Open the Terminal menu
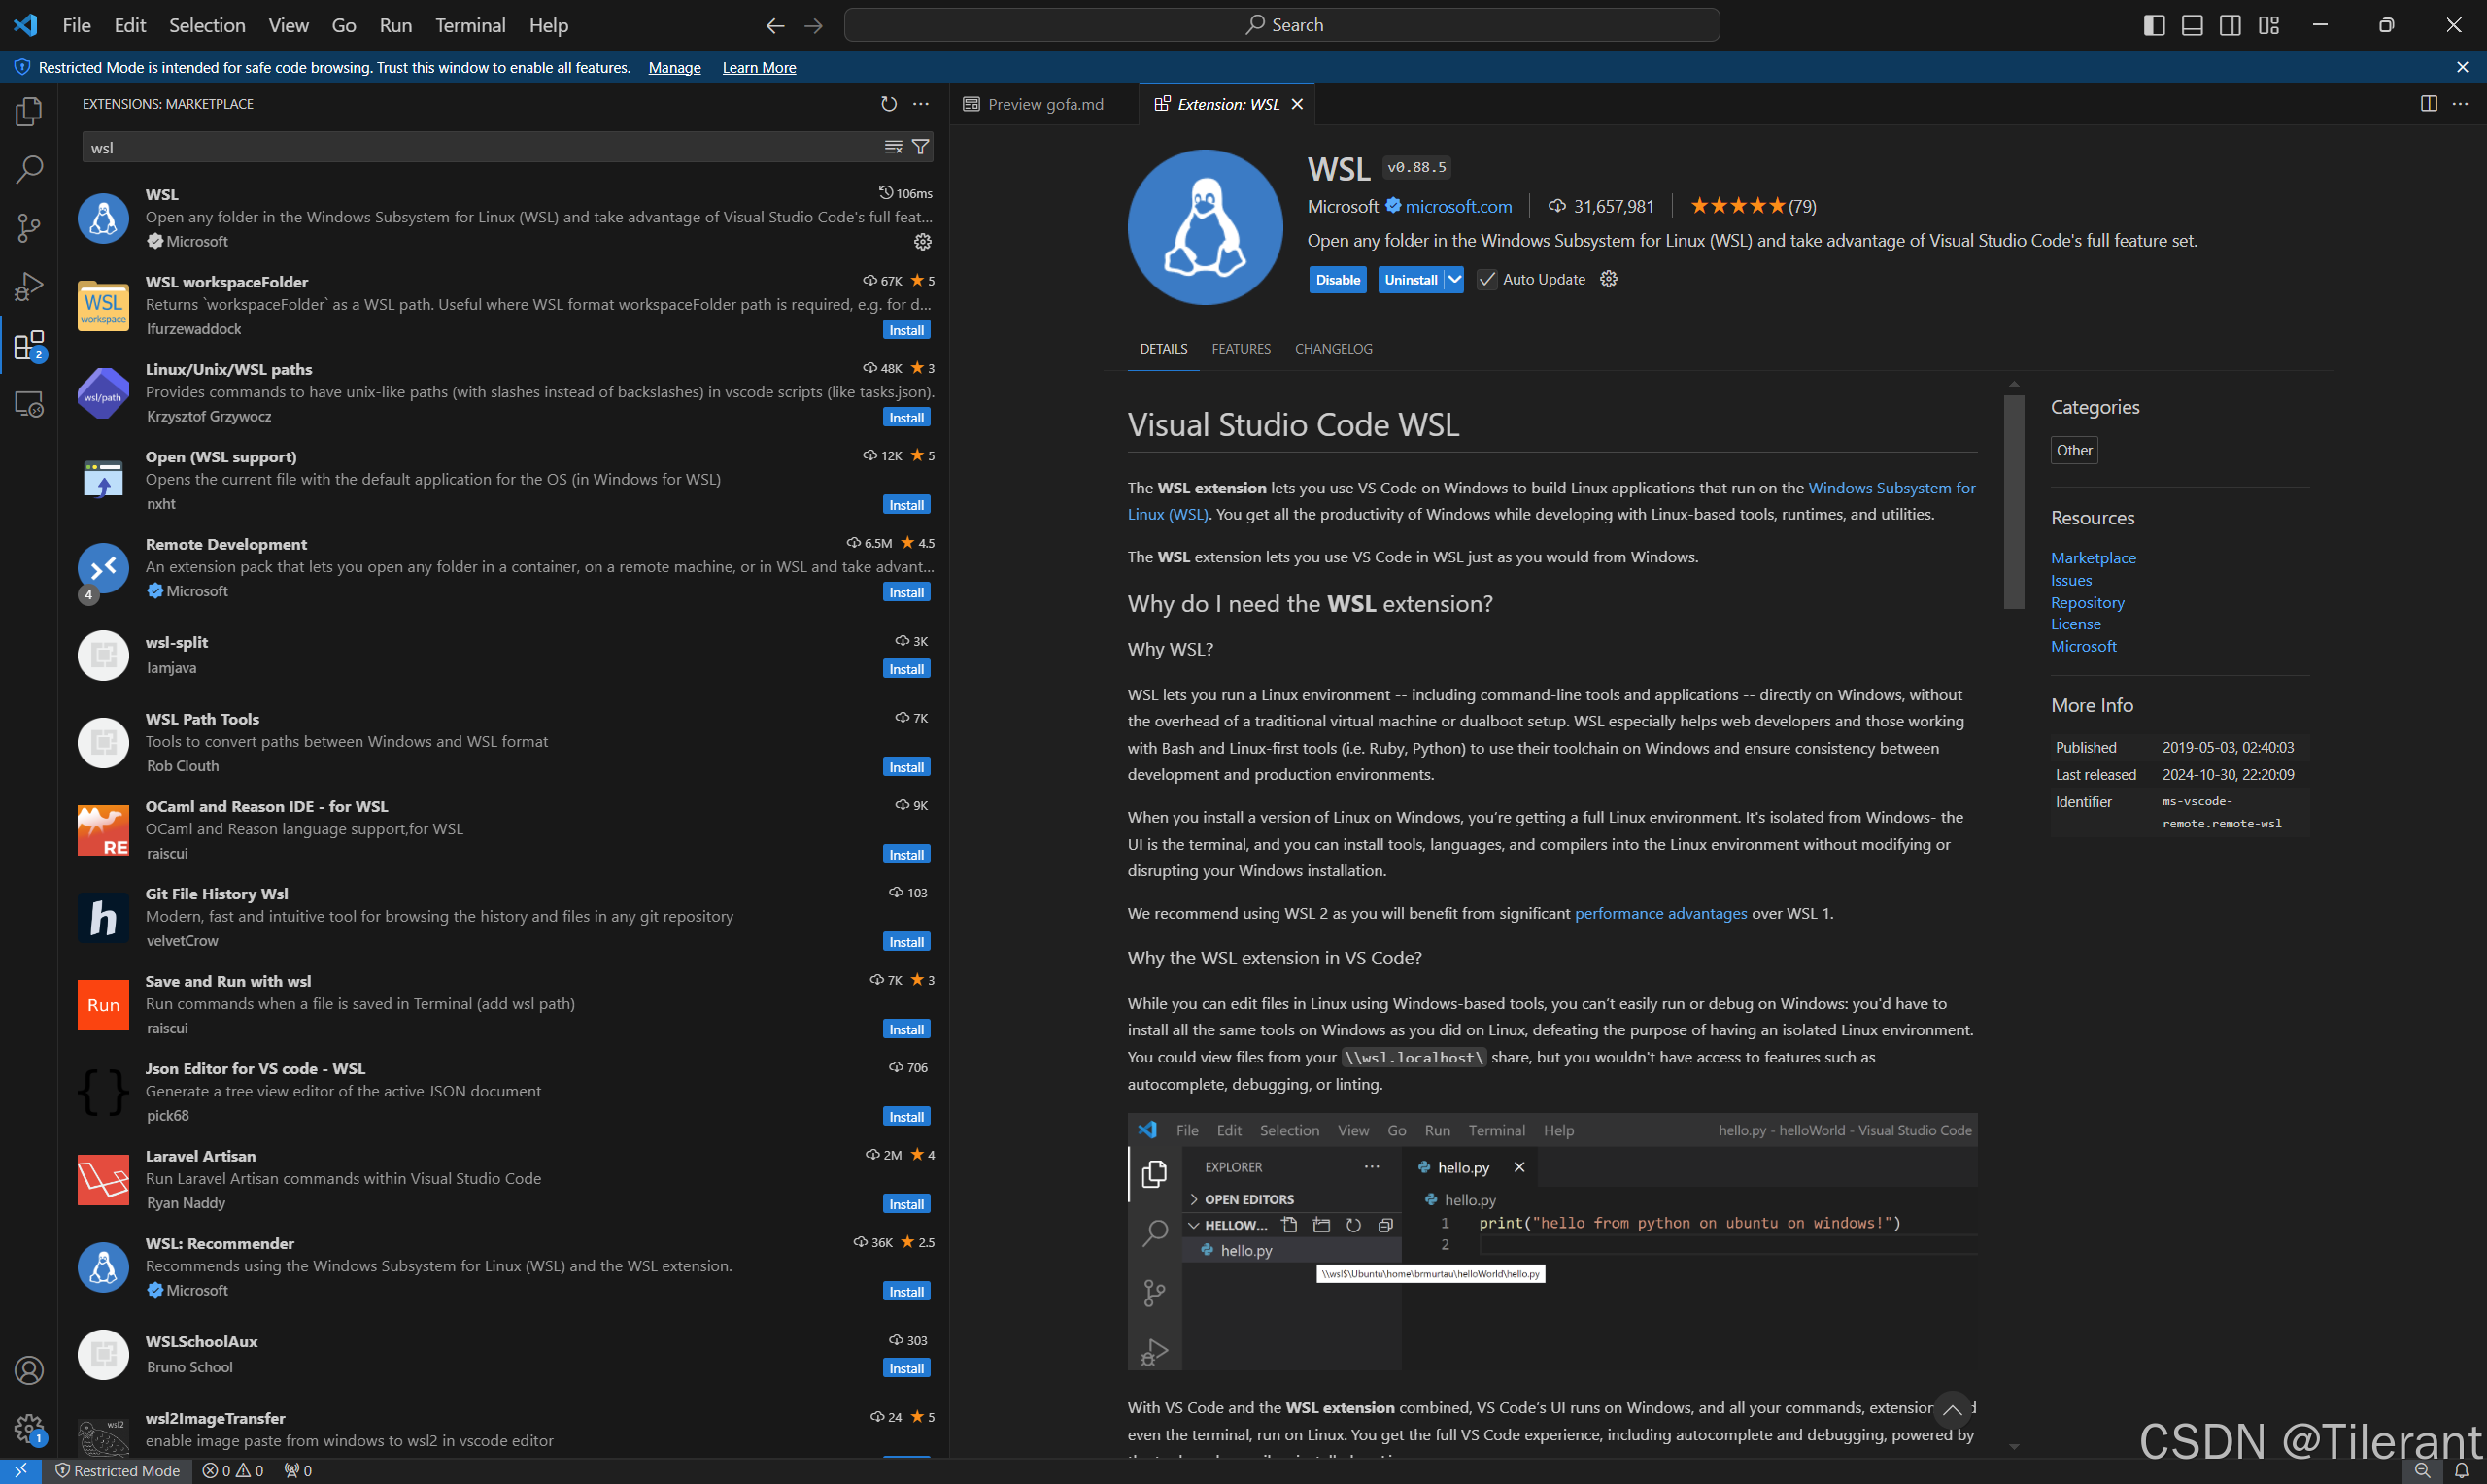 [469, 25]
